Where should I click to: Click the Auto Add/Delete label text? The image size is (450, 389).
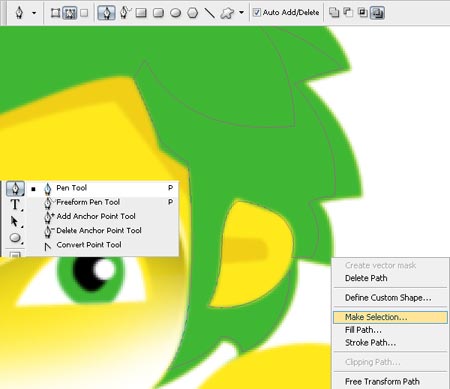coord(291,13)
